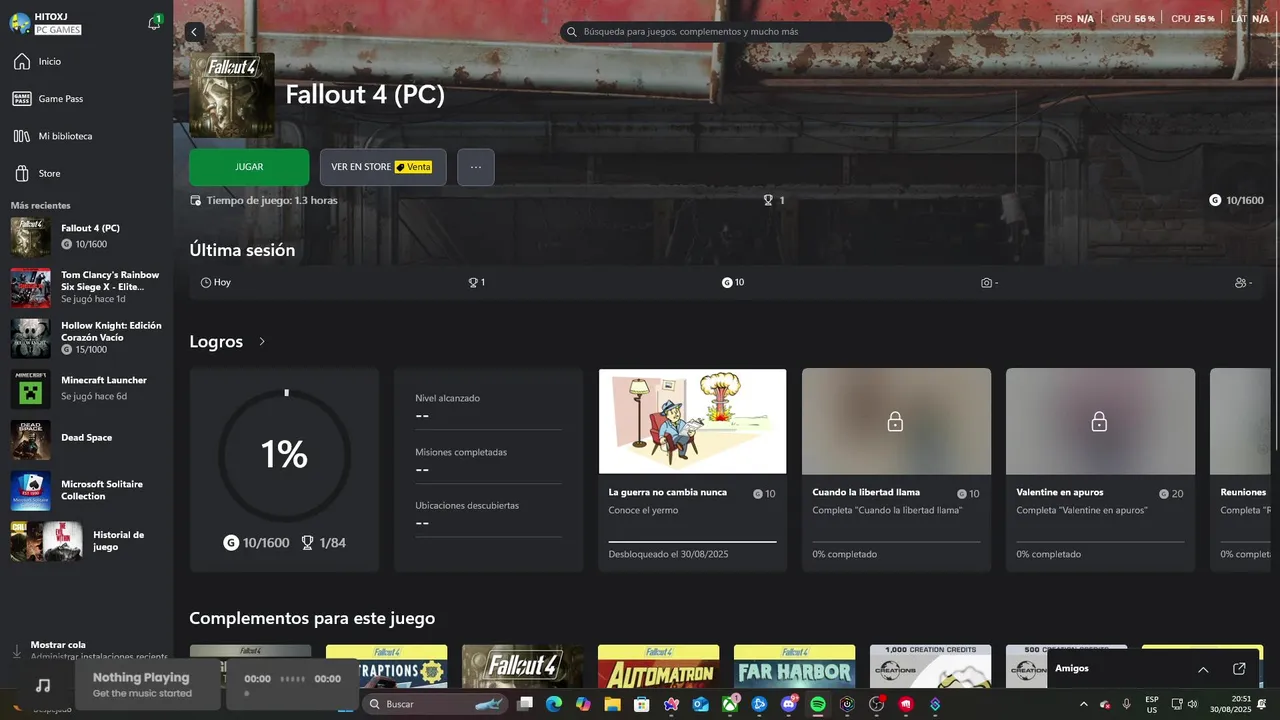Click the music note icon in media widget
The width and height of the screenshot is (1280, 720).
pyautogui.click(x=42, y=686)
